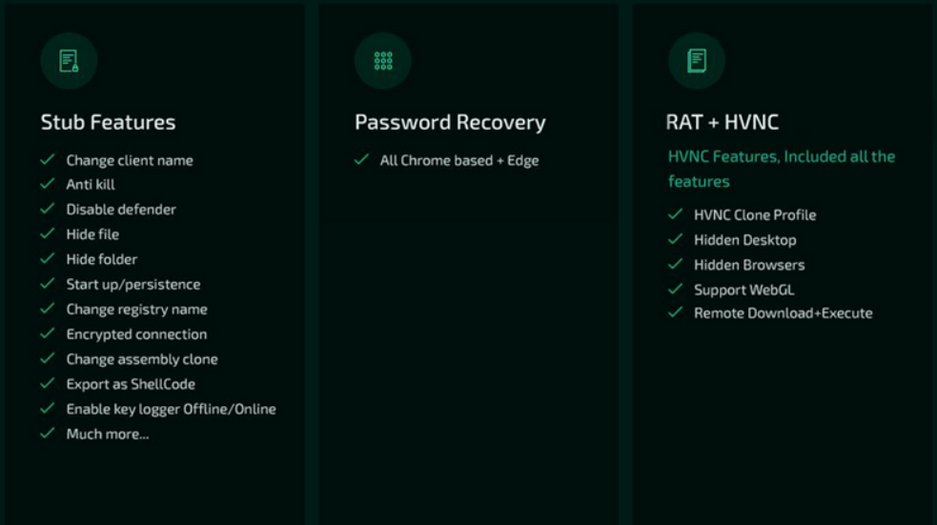Click the checkmark next to Anti kill
Screen dimensions: 937x525
(47, 184)
